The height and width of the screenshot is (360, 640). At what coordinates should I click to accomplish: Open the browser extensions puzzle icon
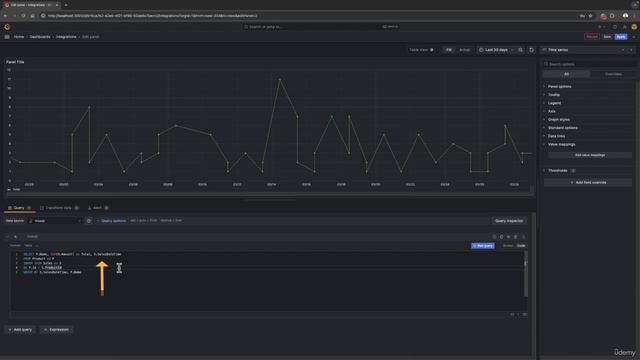coord(612,16)
